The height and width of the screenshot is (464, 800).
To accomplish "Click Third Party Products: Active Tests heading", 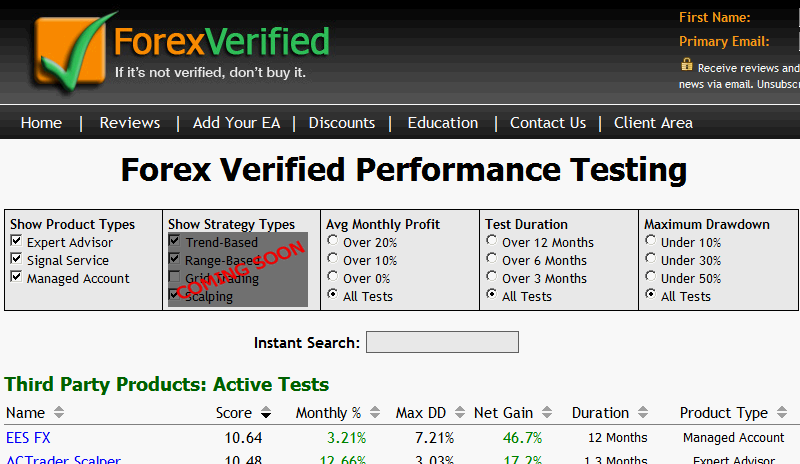I will click(x=167, y=384).
